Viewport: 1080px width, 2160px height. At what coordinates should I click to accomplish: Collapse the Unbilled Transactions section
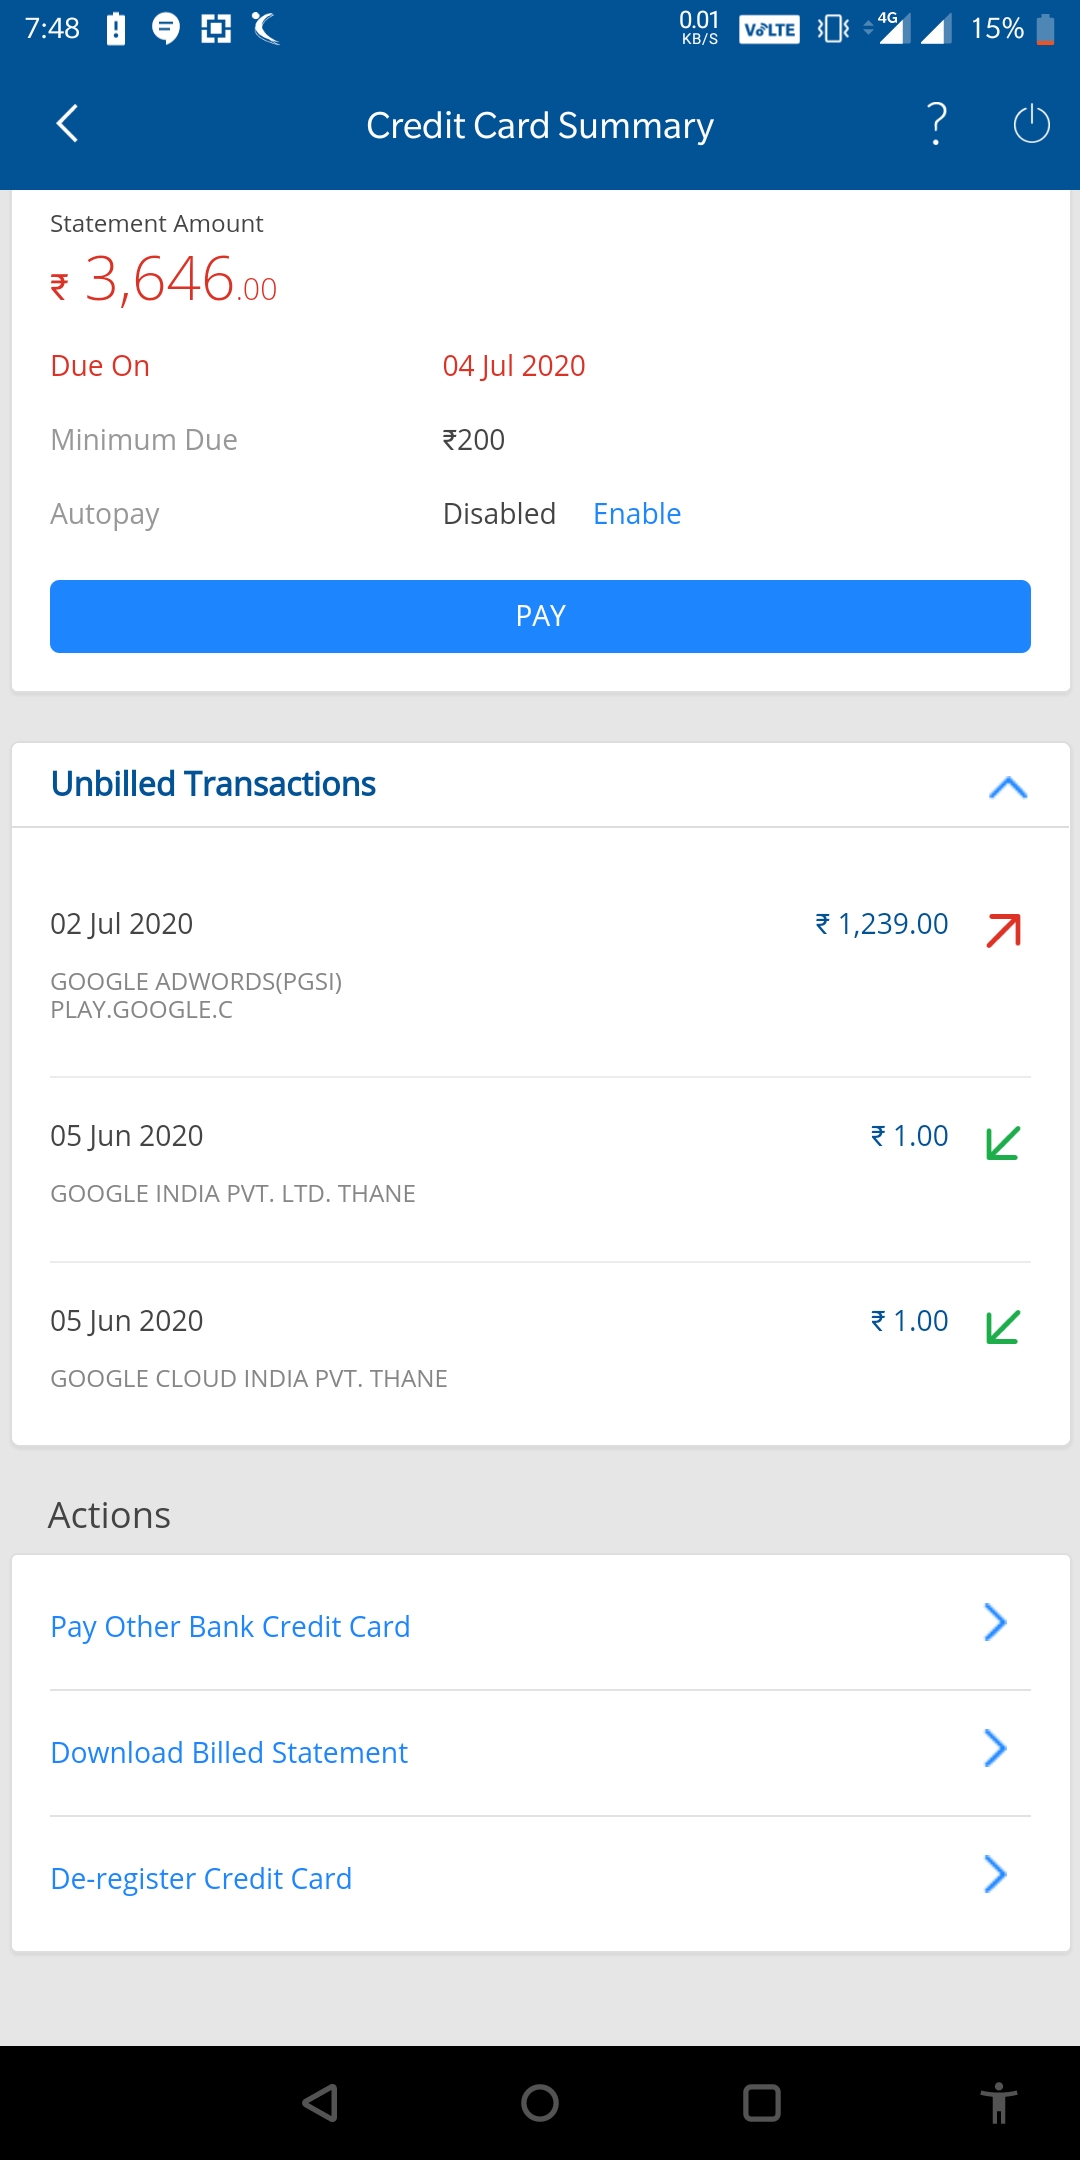pos(1008,787)
